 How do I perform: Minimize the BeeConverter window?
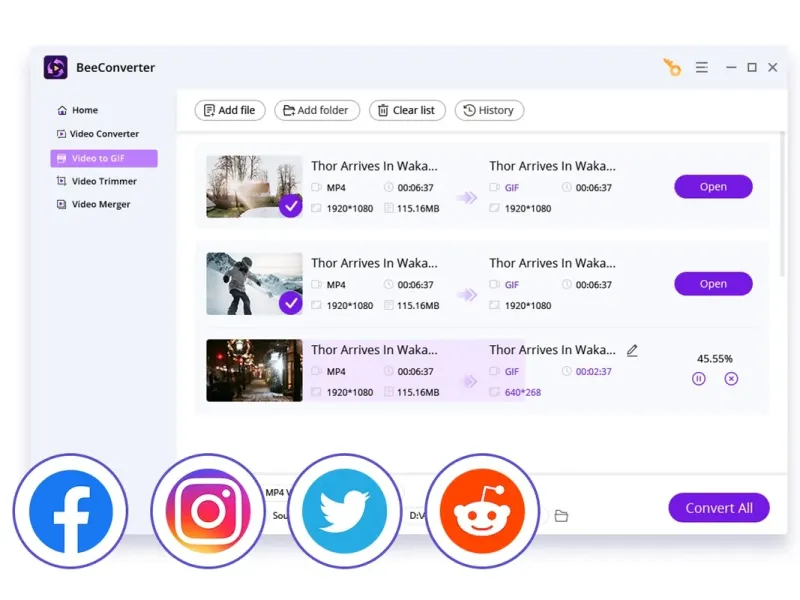[x=731, y=67]
